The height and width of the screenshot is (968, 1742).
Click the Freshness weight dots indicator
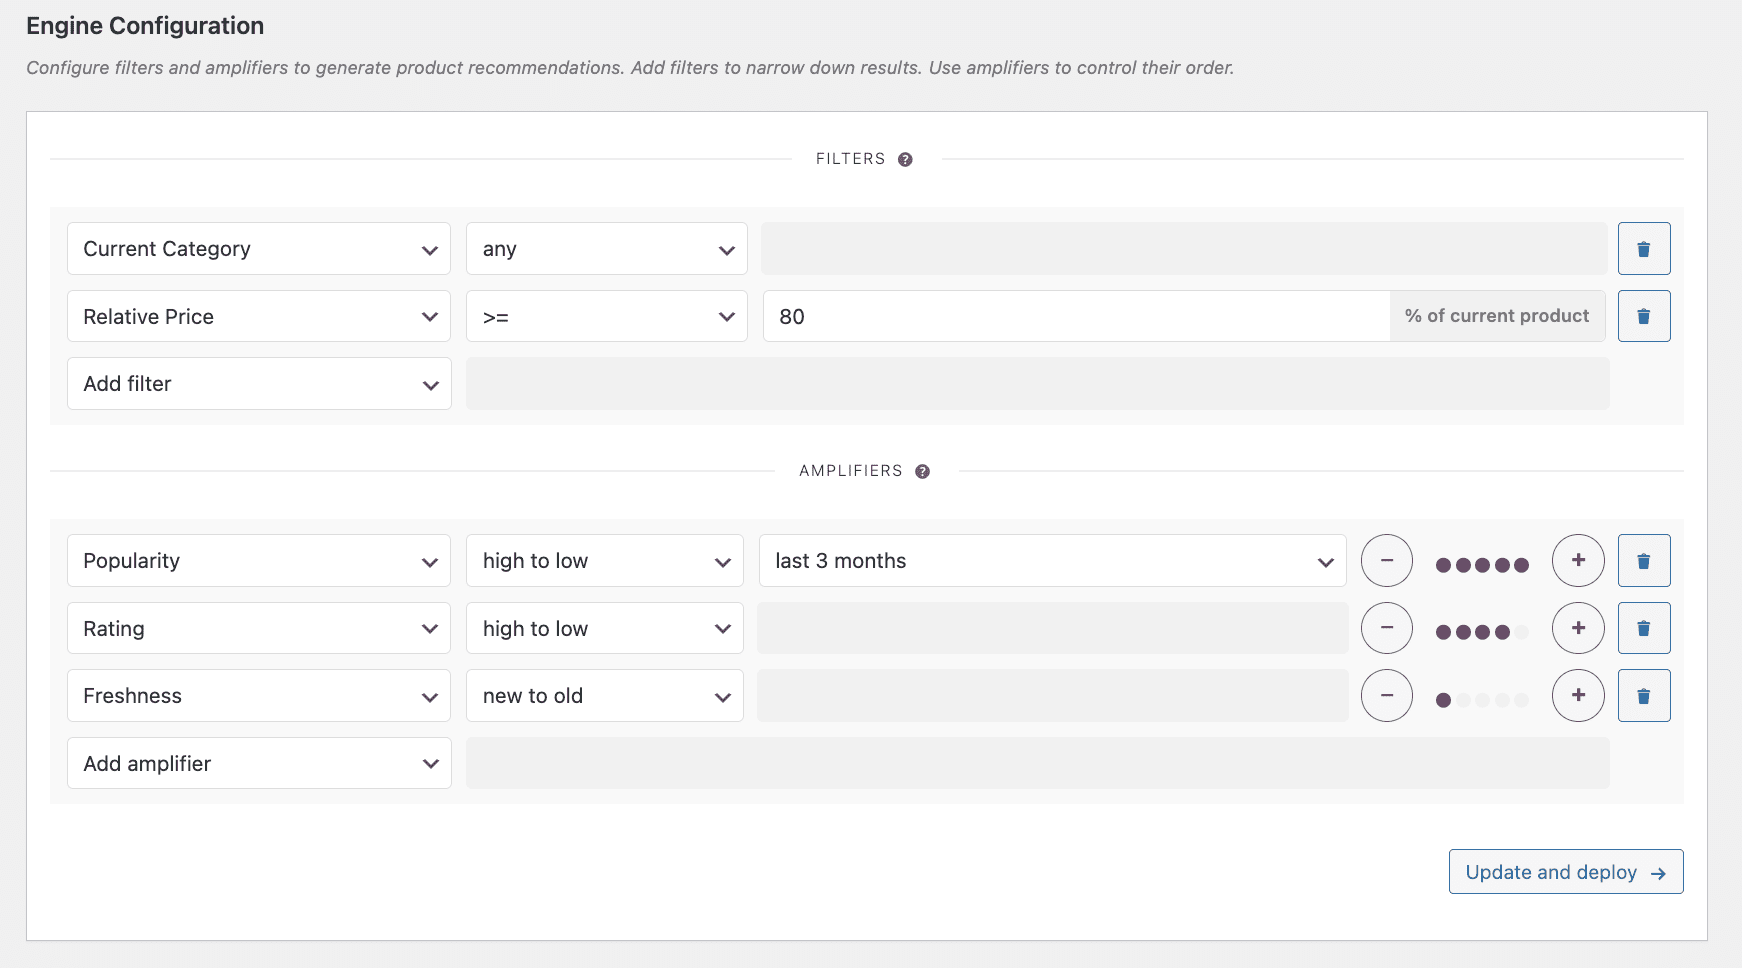click(x=1482, y=700)
